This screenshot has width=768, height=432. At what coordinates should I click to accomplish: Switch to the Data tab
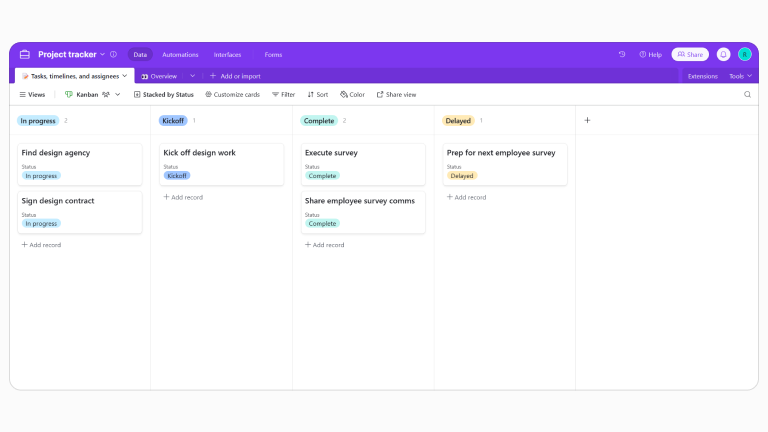click(140, 54)
